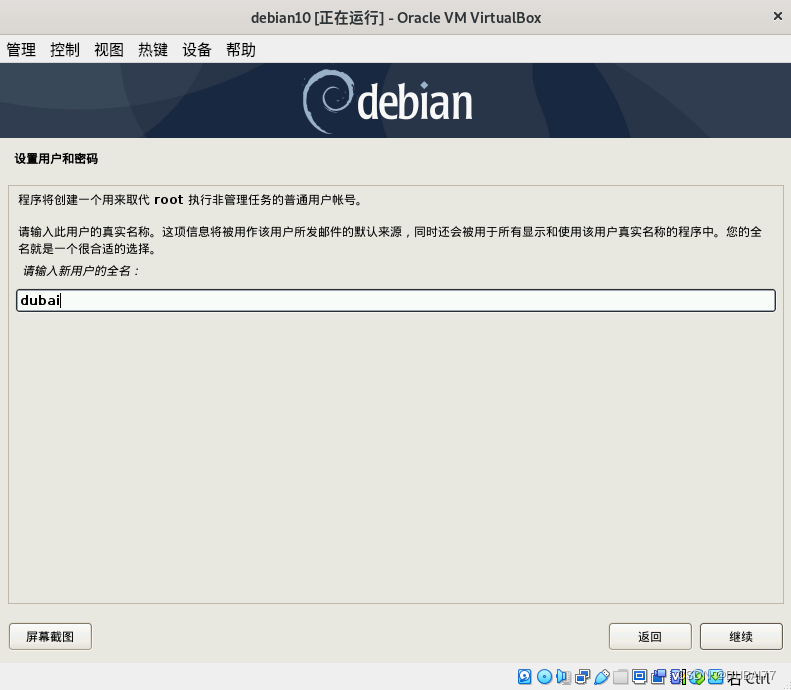
Task: Click the Debian logo banner
Action: (396, 100)
